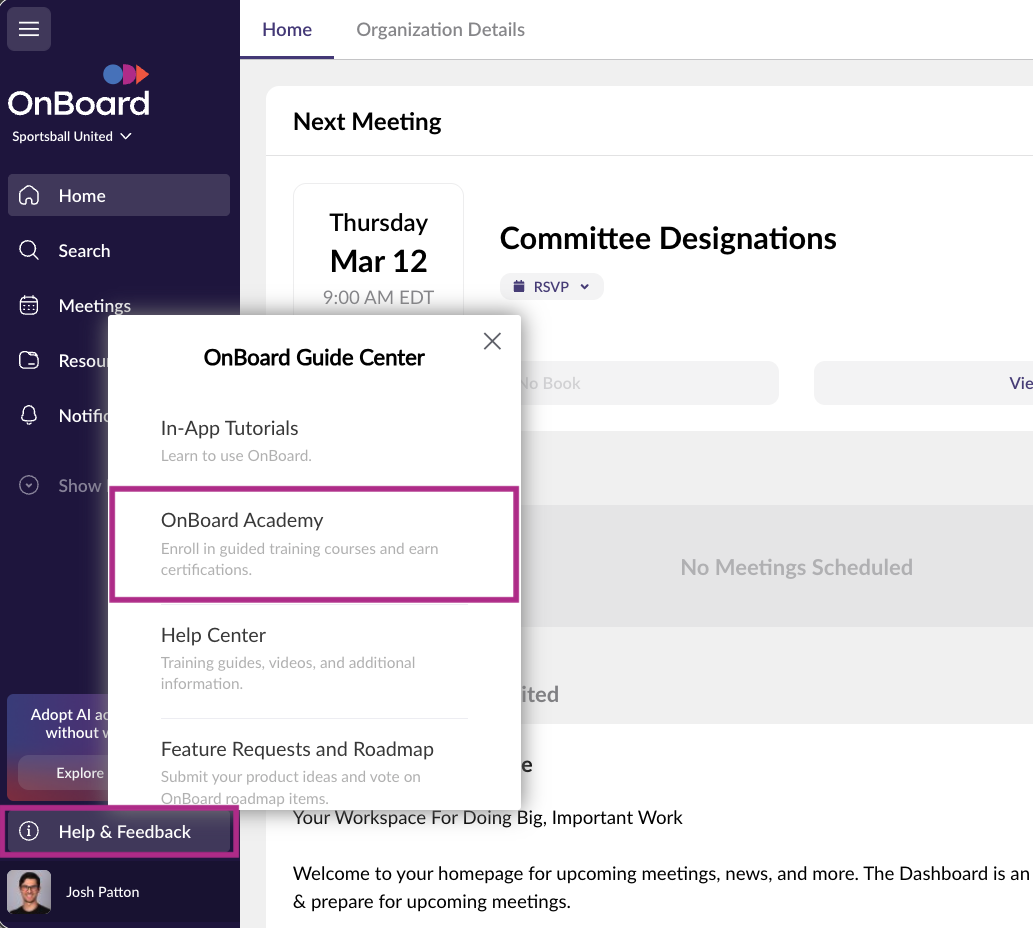Image resolution: width=1033 pixels, height=928 pixels.
Task: Click the Notifications bell icon
Action: (30, 416)
